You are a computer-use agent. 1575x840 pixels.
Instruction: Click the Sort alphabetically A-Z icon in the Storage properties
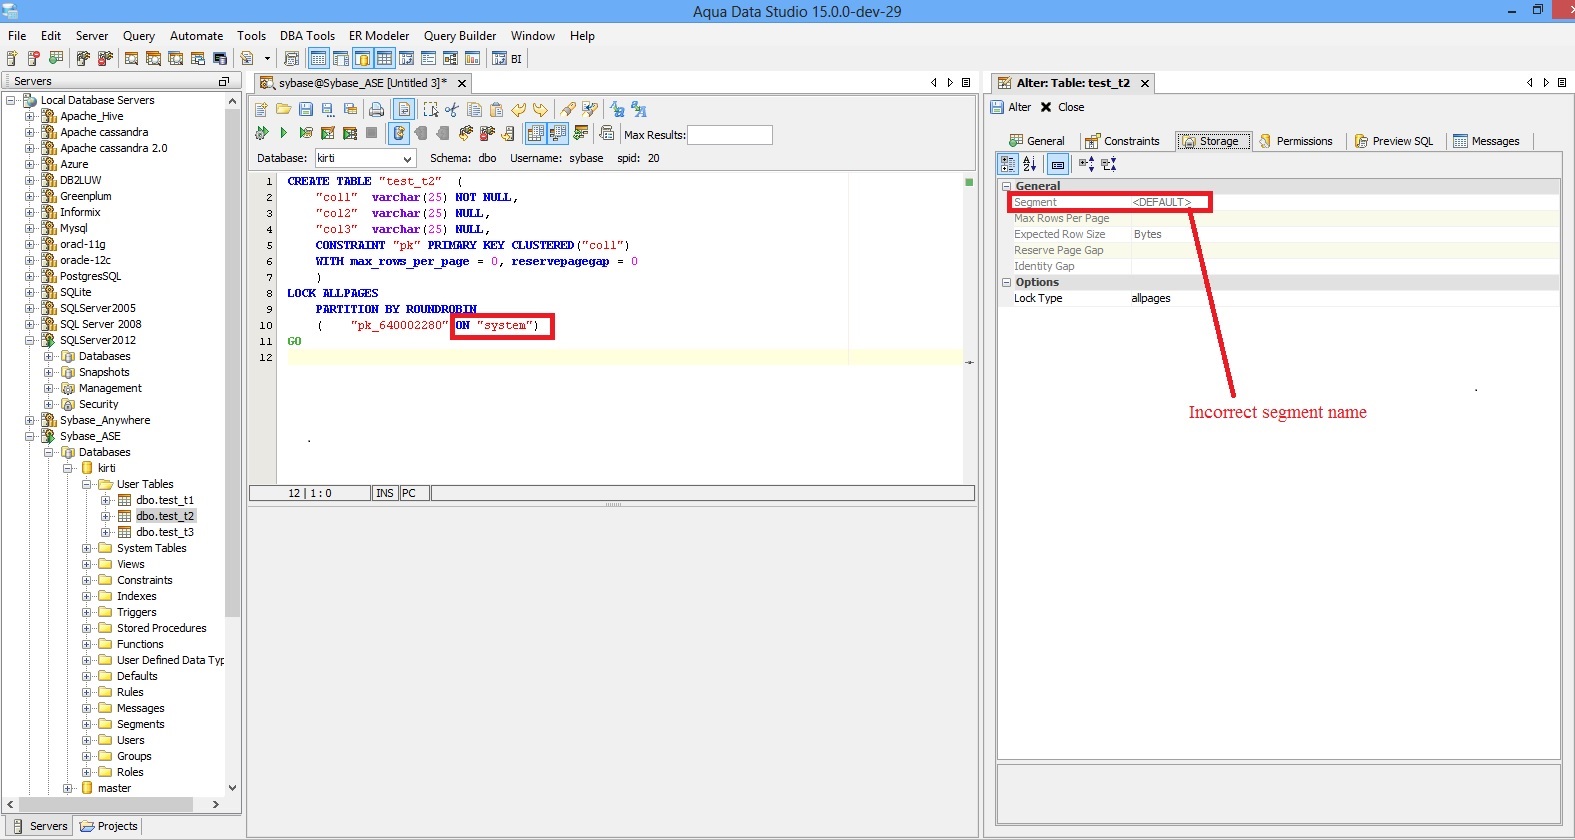point(1029,164)
